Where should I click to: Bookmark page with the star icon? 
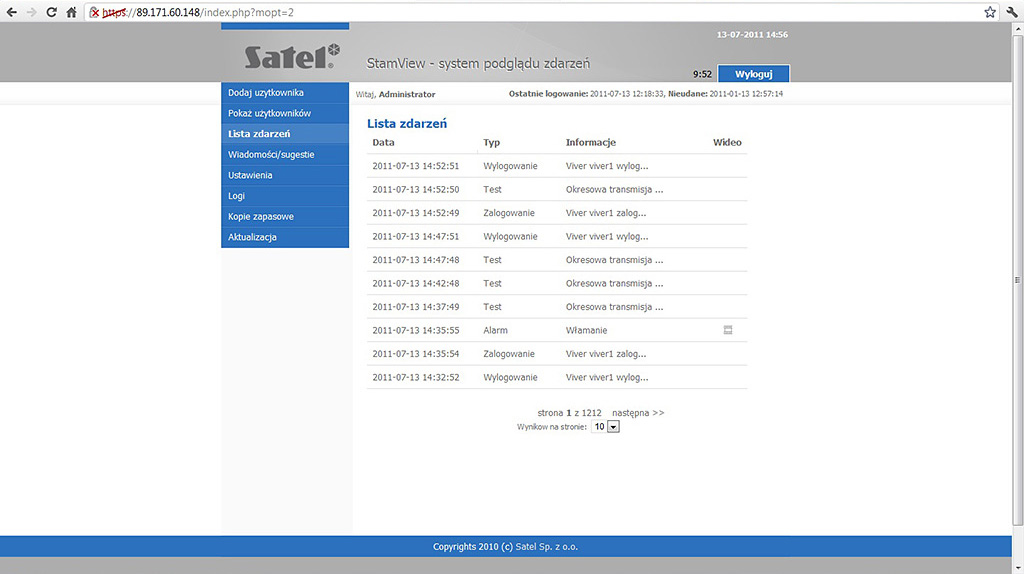coord(990,12)
